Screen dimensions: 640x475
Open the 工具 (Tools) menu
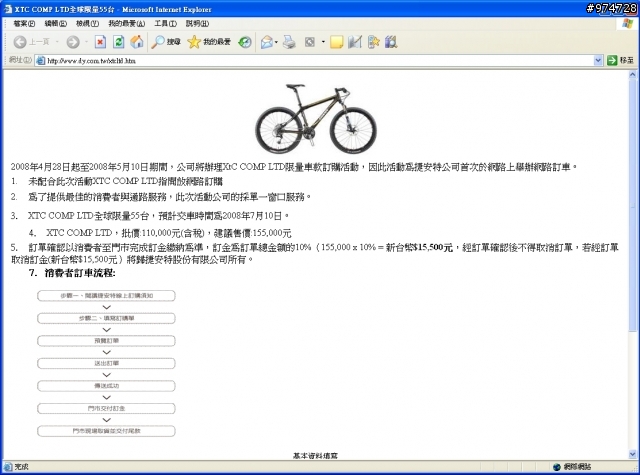165,24
